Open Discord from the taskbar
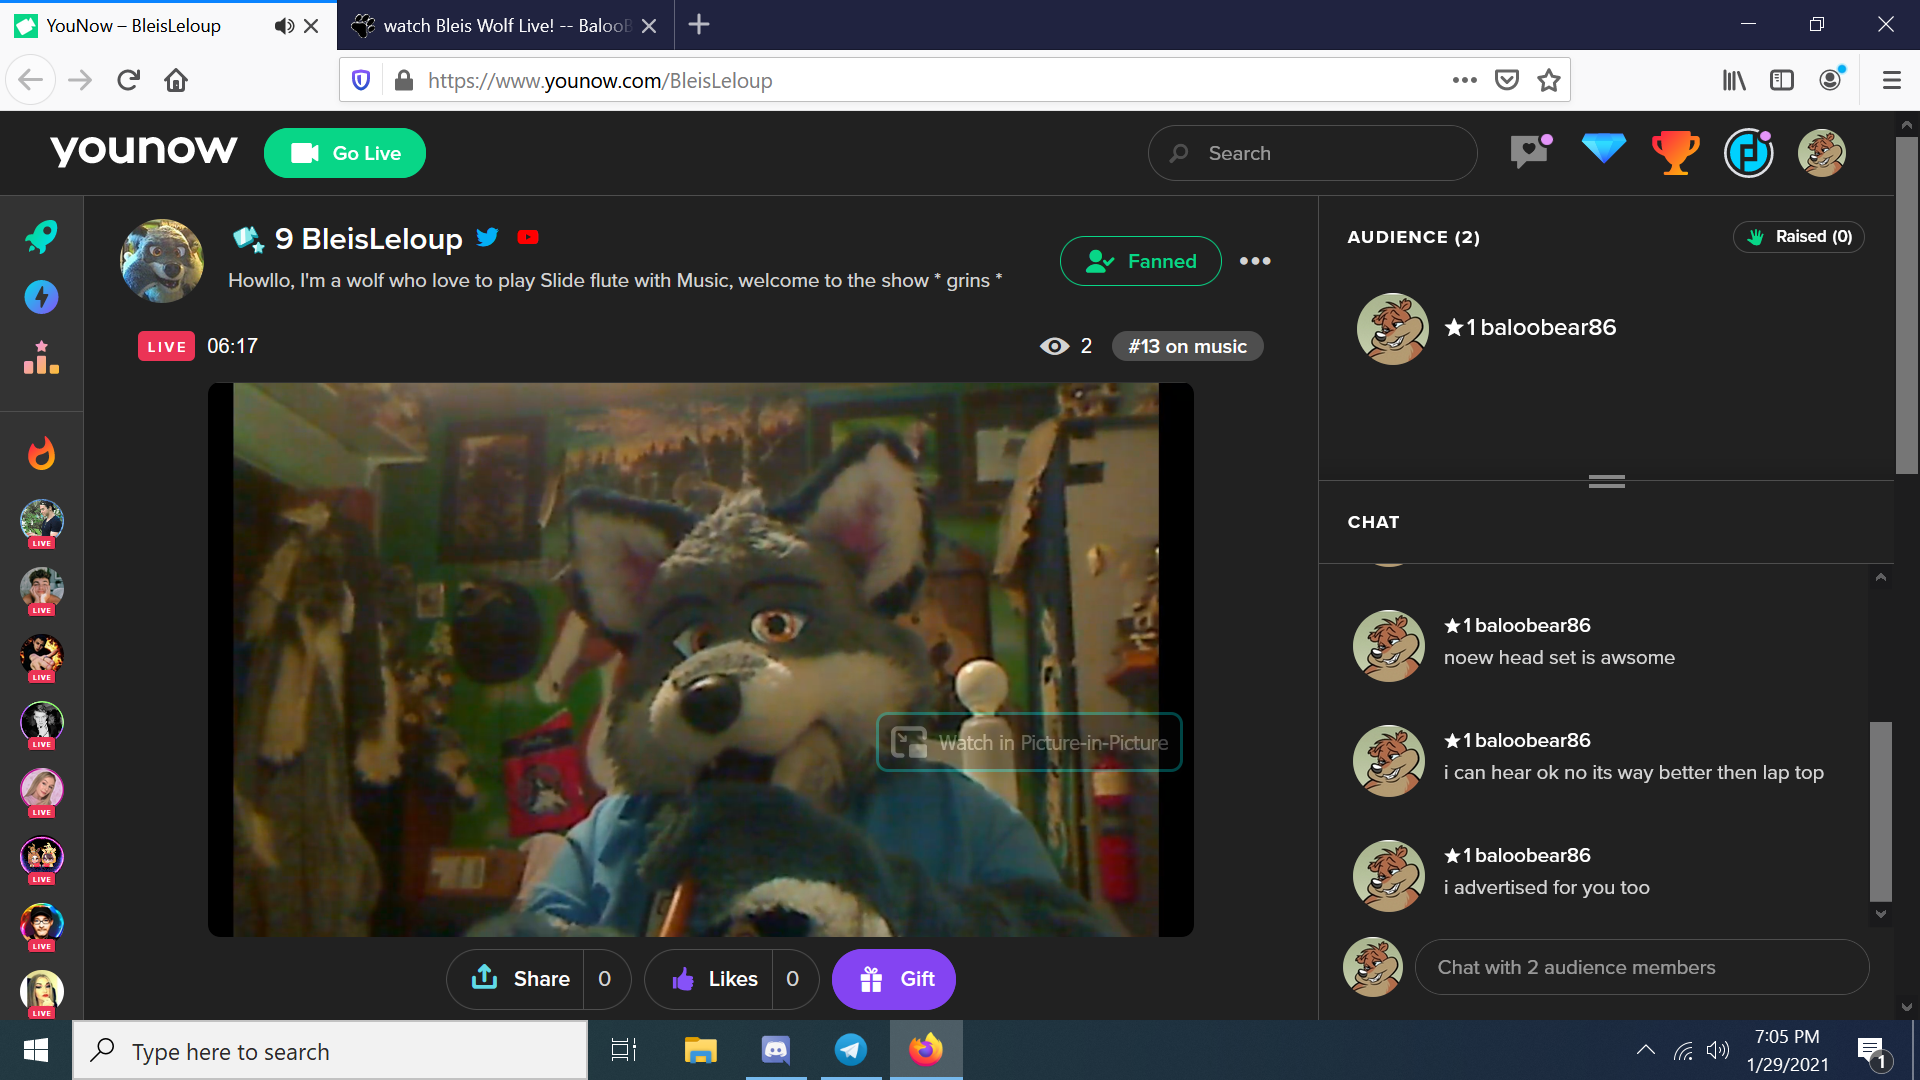Viewport: 1920px width, 1080px height. pos(776,1050)
